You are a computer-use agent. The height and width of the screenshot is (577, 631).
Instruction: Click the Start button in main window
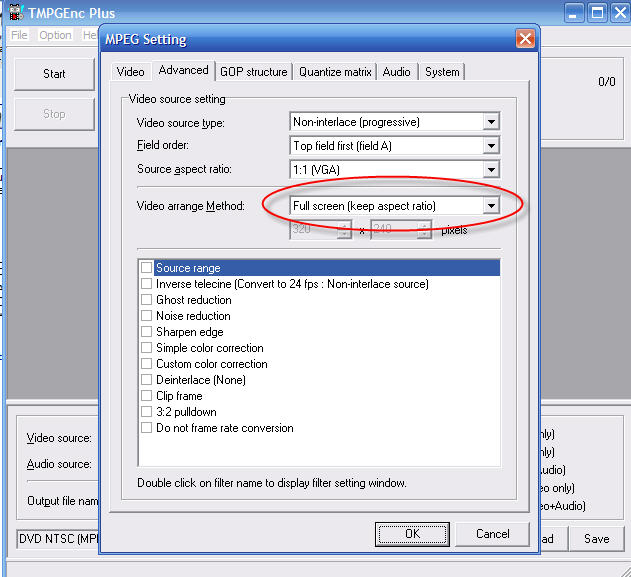point(54,74)
